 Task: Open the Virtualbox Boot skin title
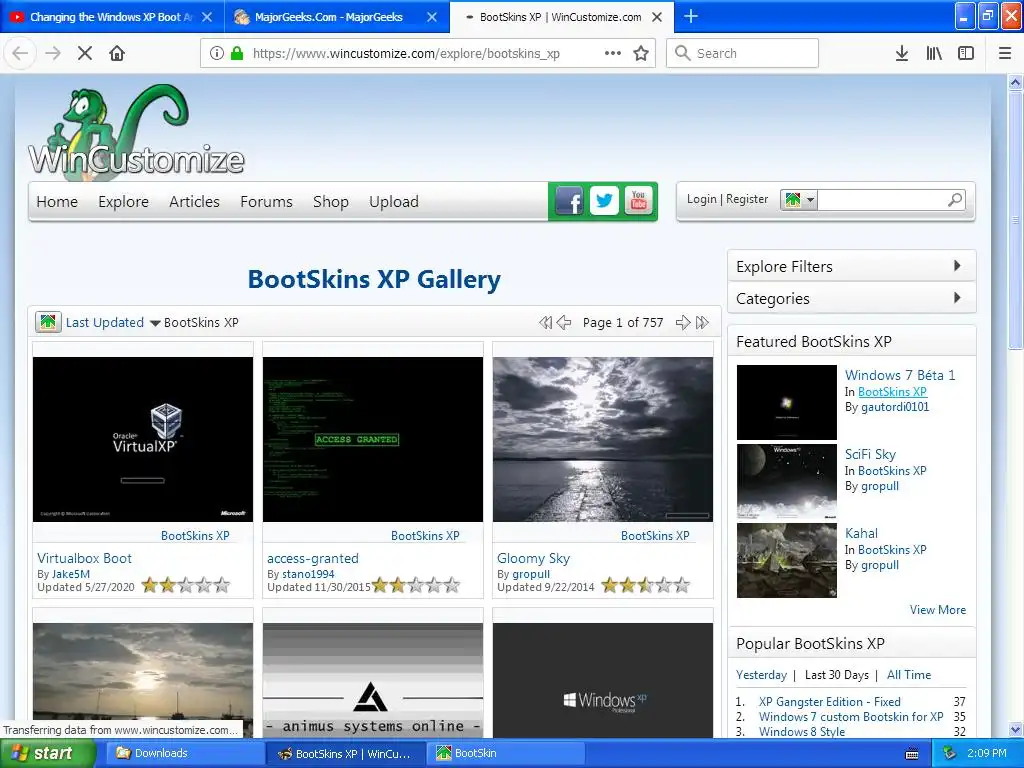(x=84, y=558)
